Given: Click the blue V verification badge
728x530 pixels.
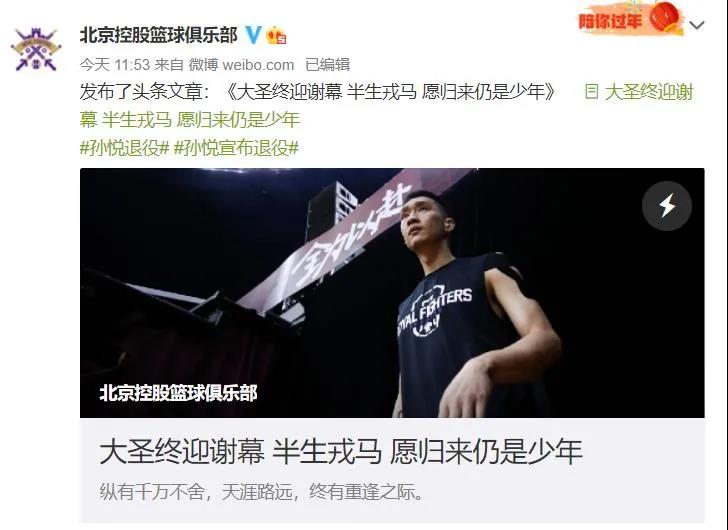Looking at the screenshot, I should pos(253,35).
